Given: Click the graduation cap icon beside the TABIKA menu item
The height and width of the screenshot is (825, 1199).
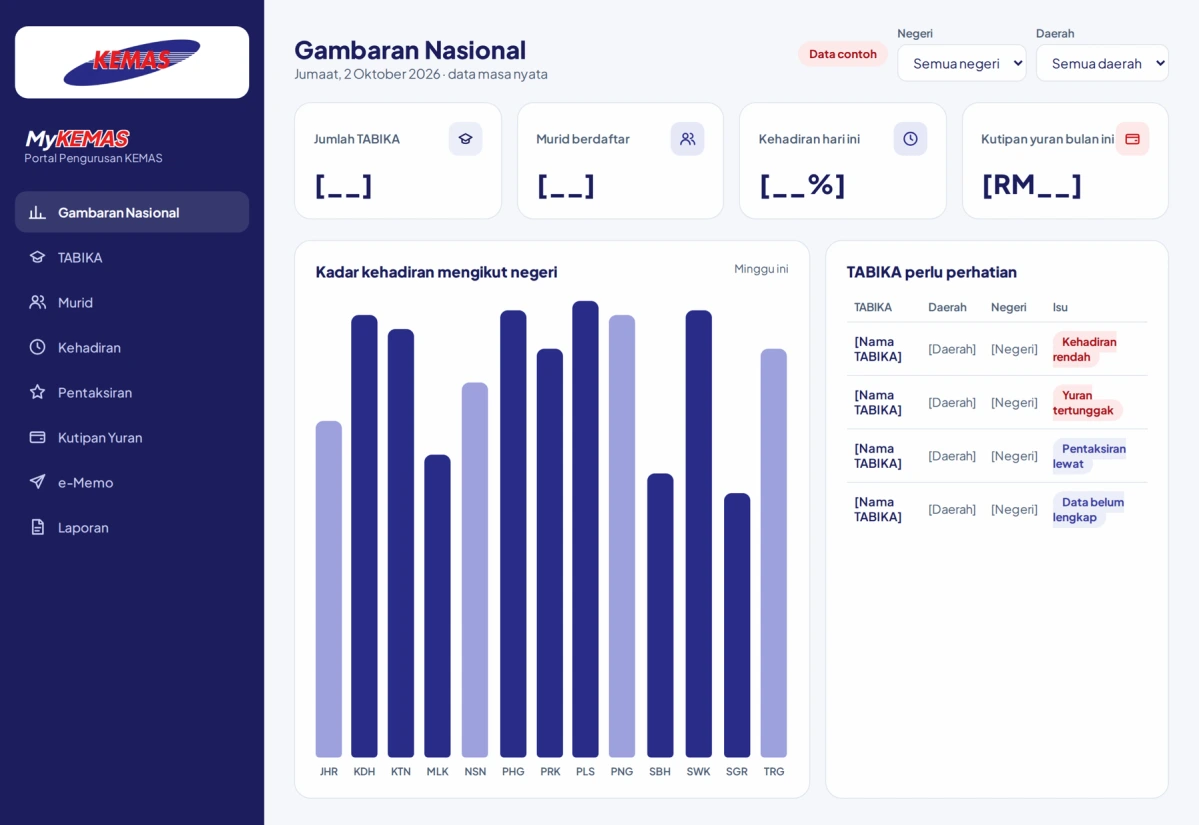Looking at the screenshot, I should (37, 257).
